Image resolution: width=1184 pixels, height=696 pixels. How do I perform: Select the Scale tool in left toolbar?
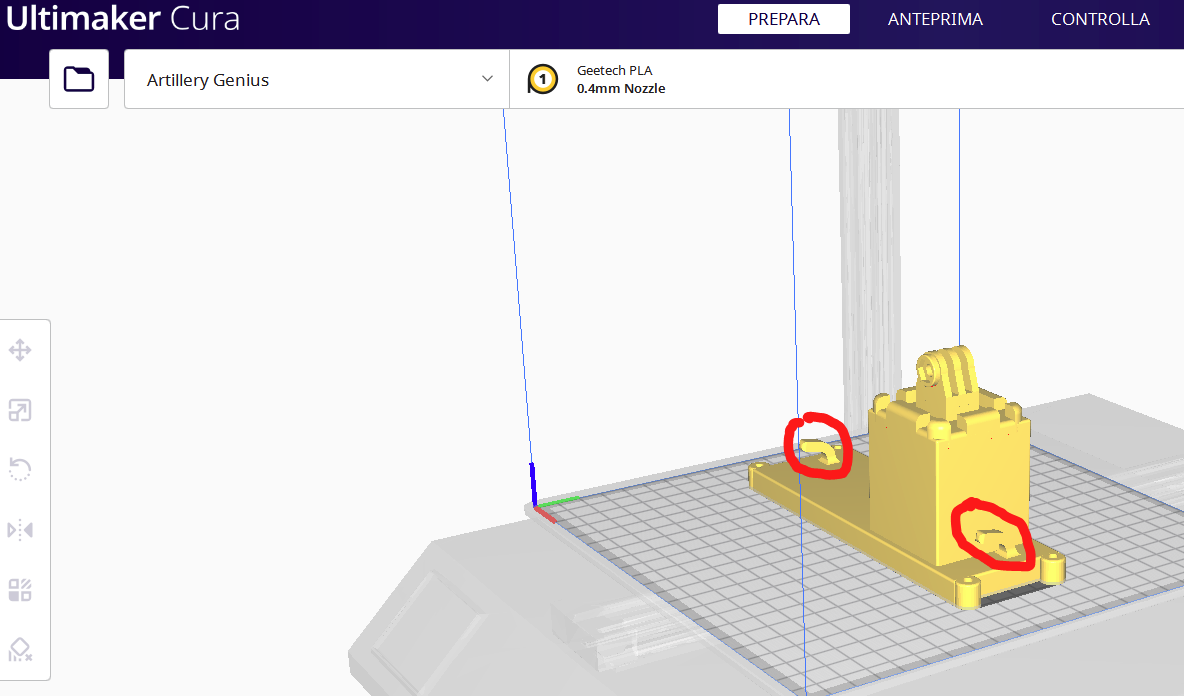[x=20, y=410]
